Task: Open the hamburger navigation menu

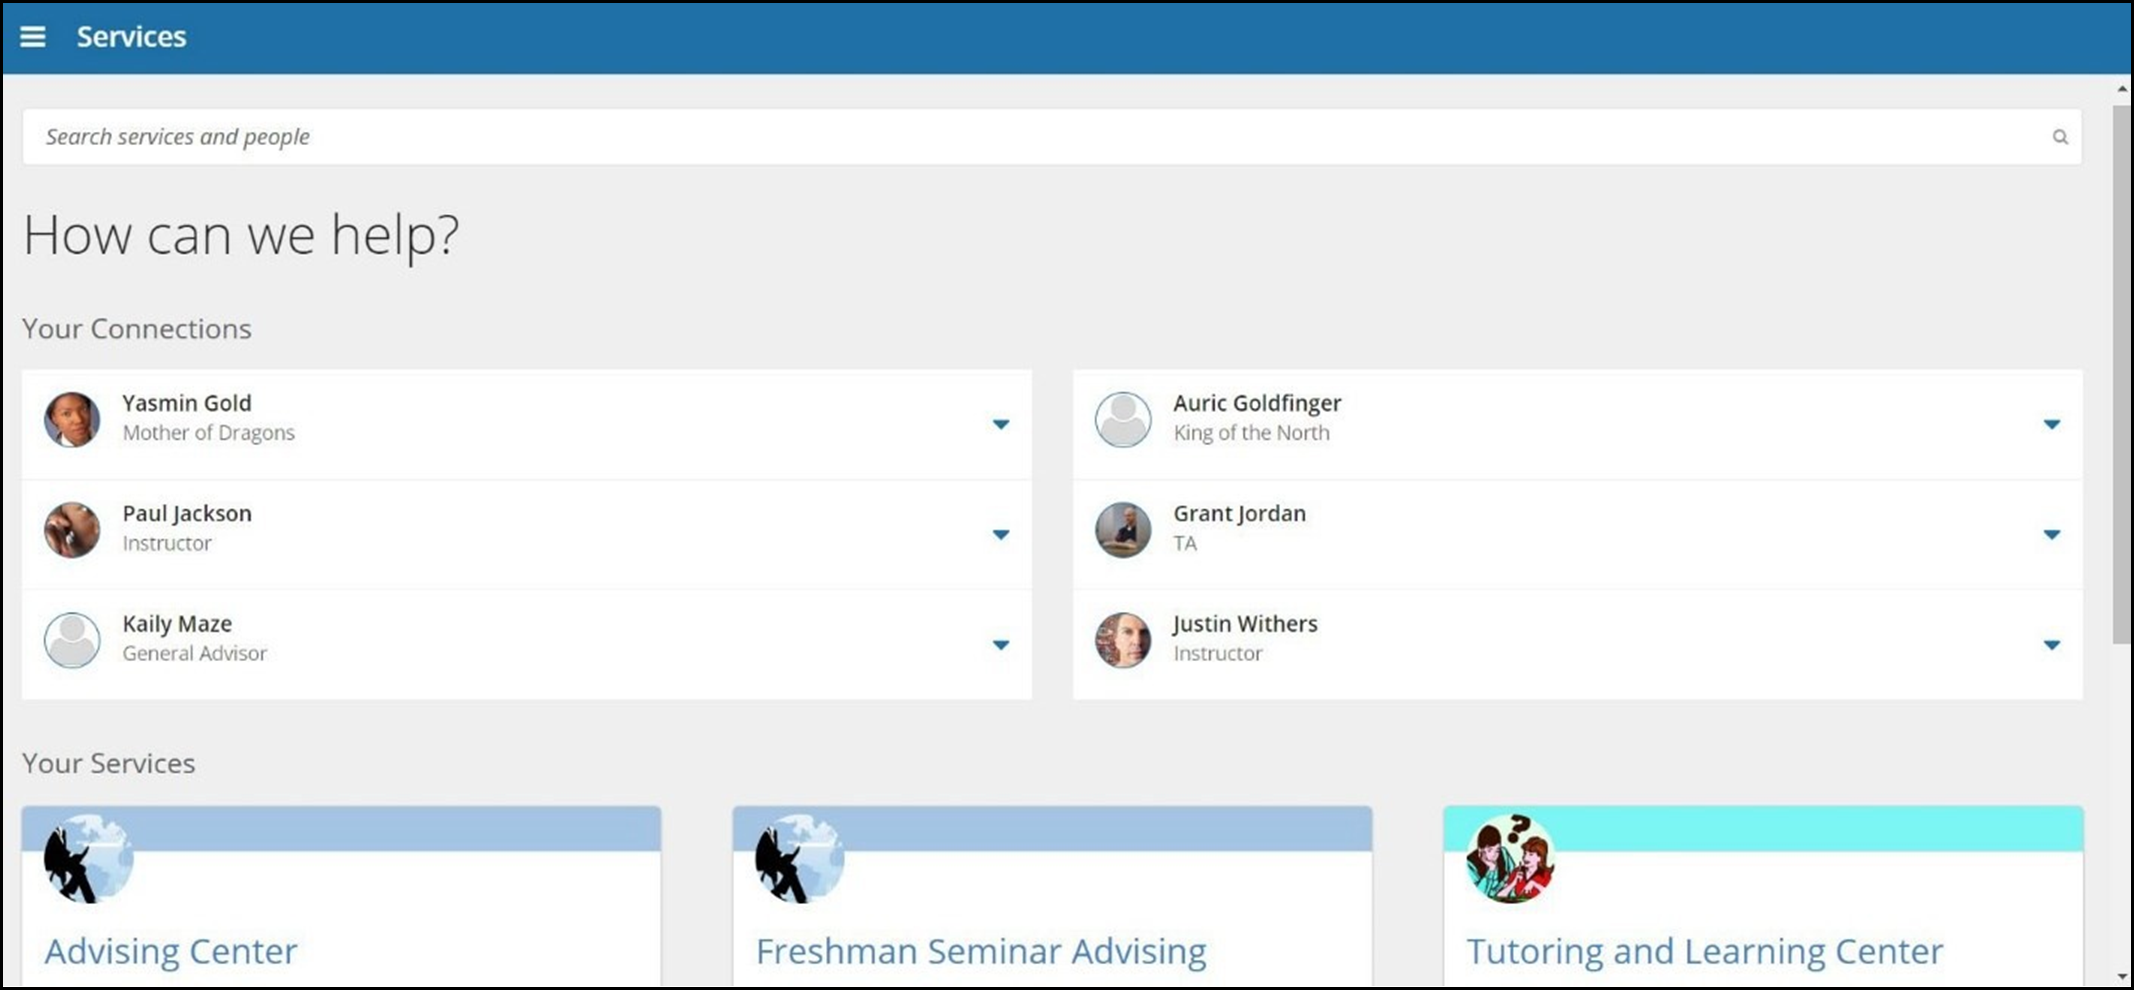Action: 33,37
